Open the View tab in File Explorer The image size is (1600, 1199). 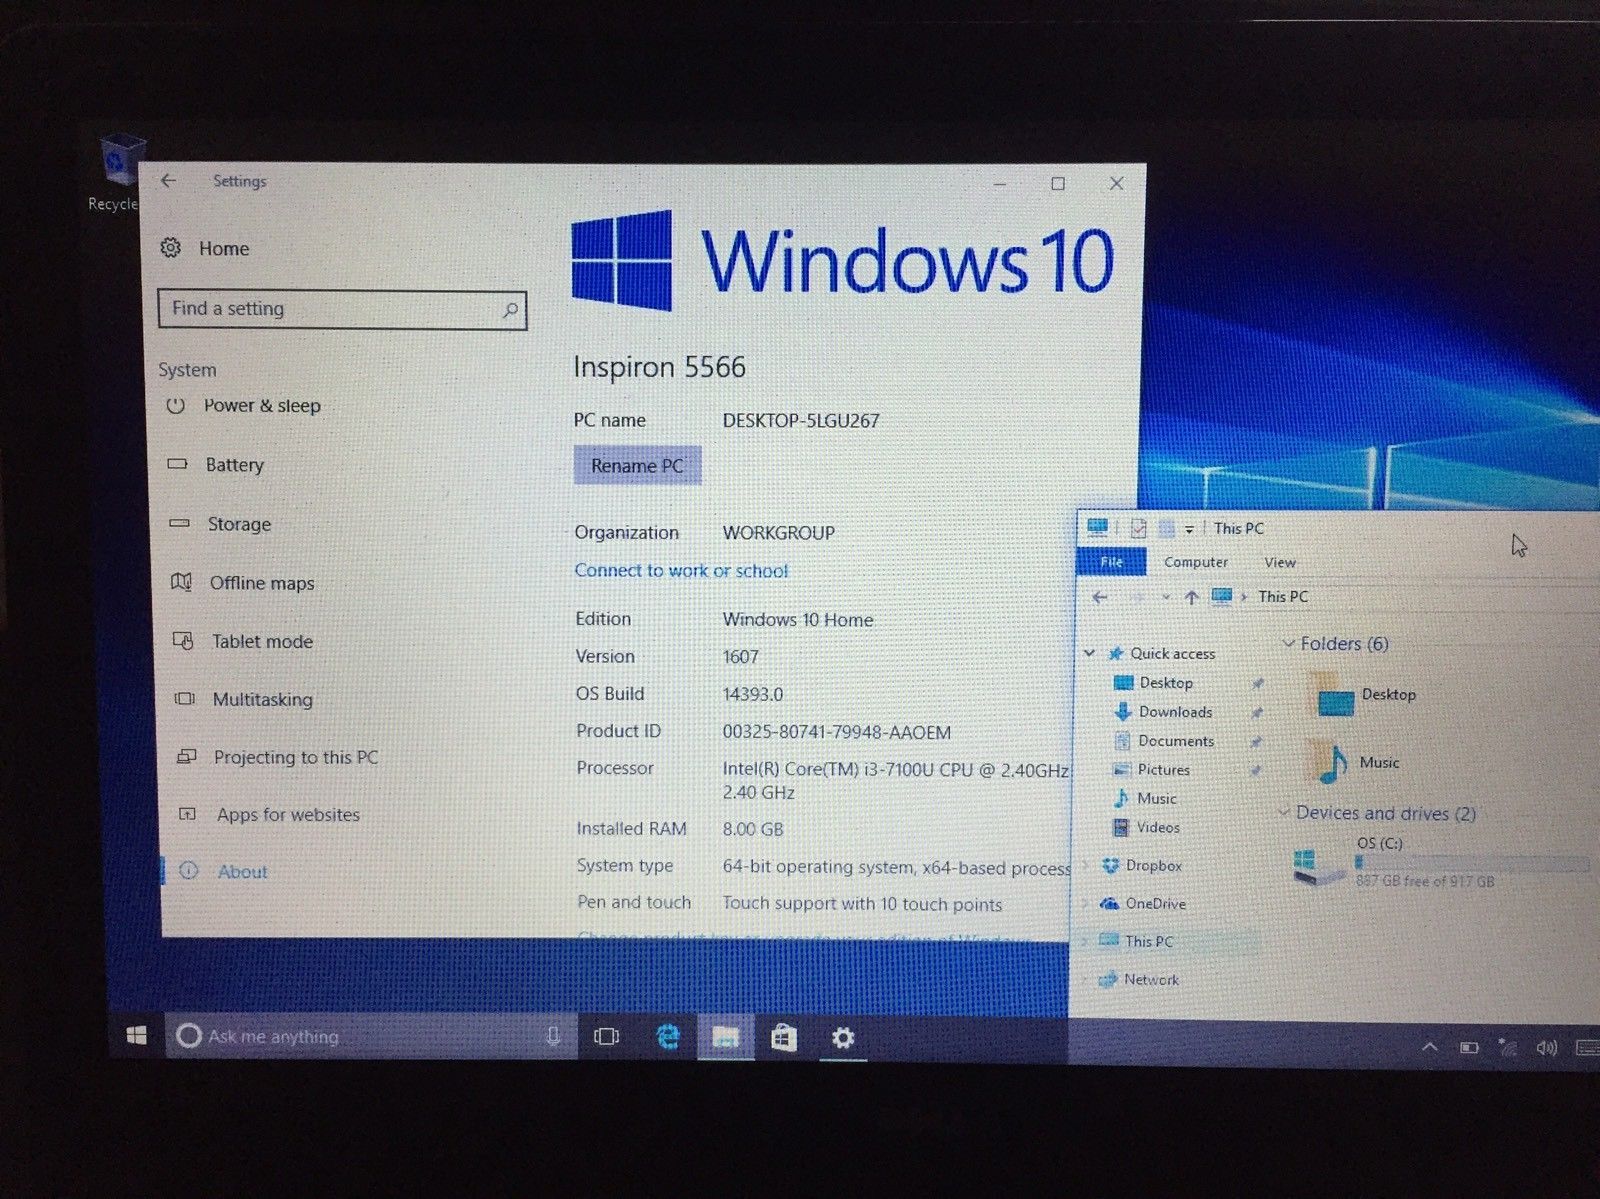(1279, 563)
